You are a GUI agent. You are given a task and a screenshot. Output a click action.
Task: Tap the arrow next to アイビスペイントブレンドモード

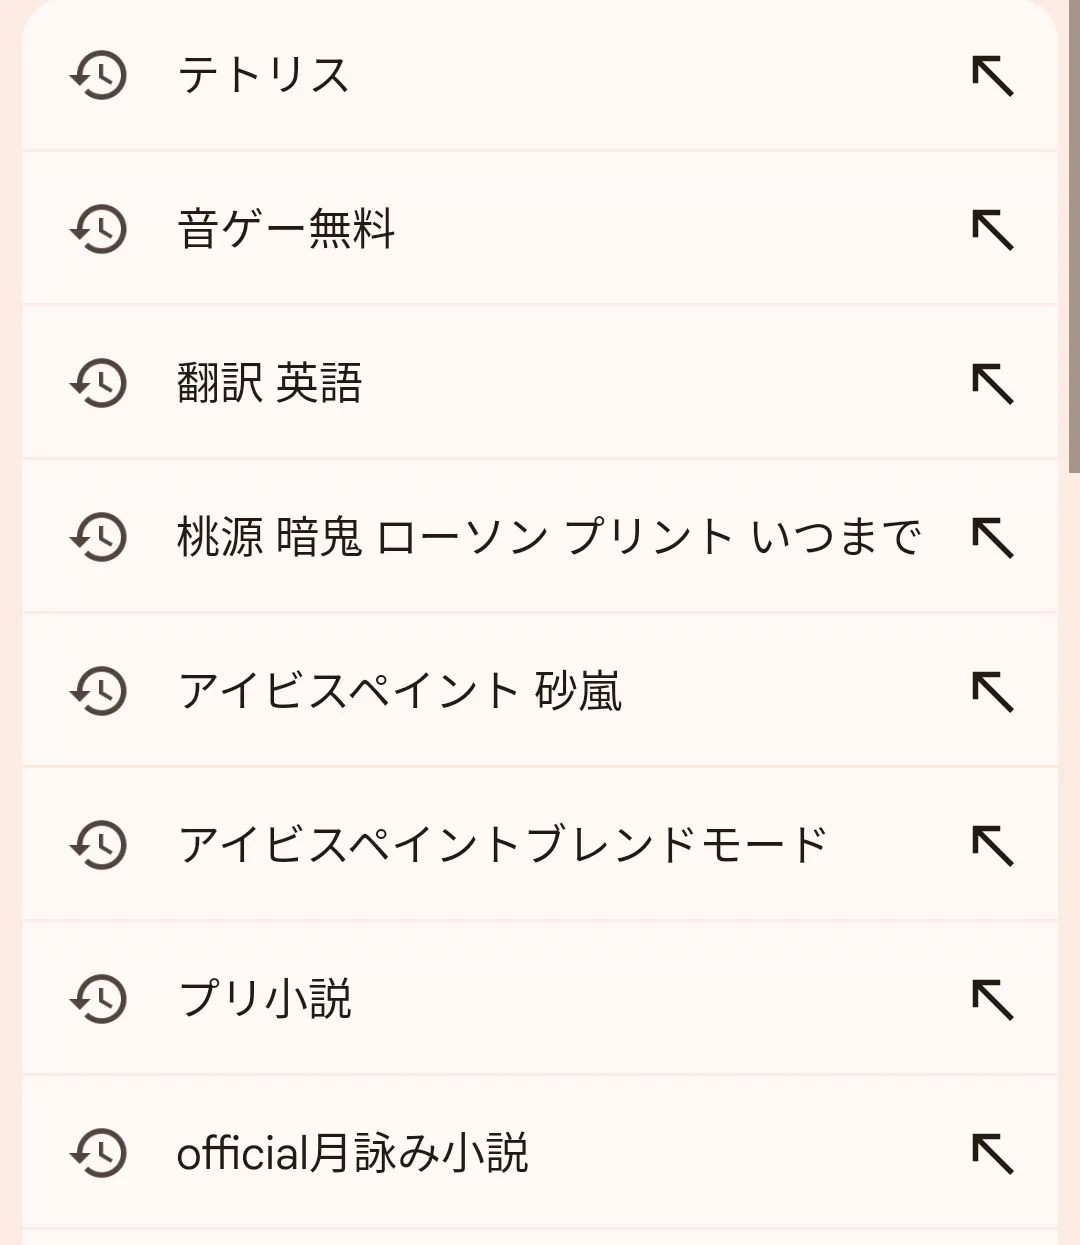993,846
